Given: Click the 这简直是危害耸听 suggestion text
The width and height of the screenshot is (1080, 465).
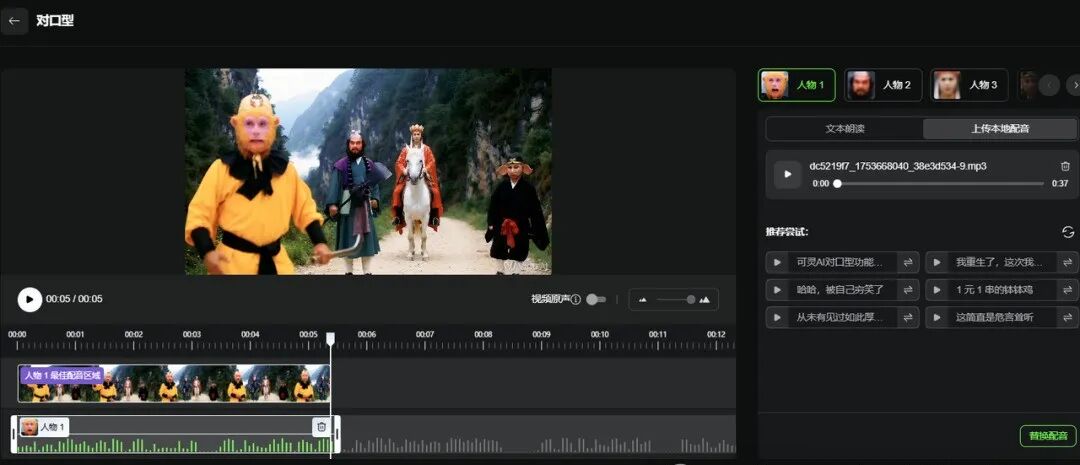Looking at the screenshot, I should (x=995, y=318).
